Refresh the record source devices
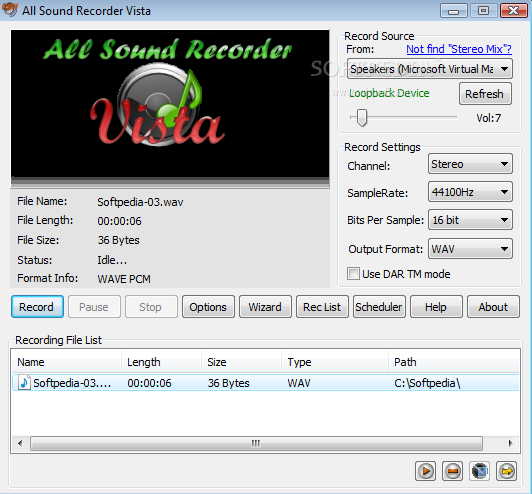This screenshot has width=532, height=494. (485, 94)
